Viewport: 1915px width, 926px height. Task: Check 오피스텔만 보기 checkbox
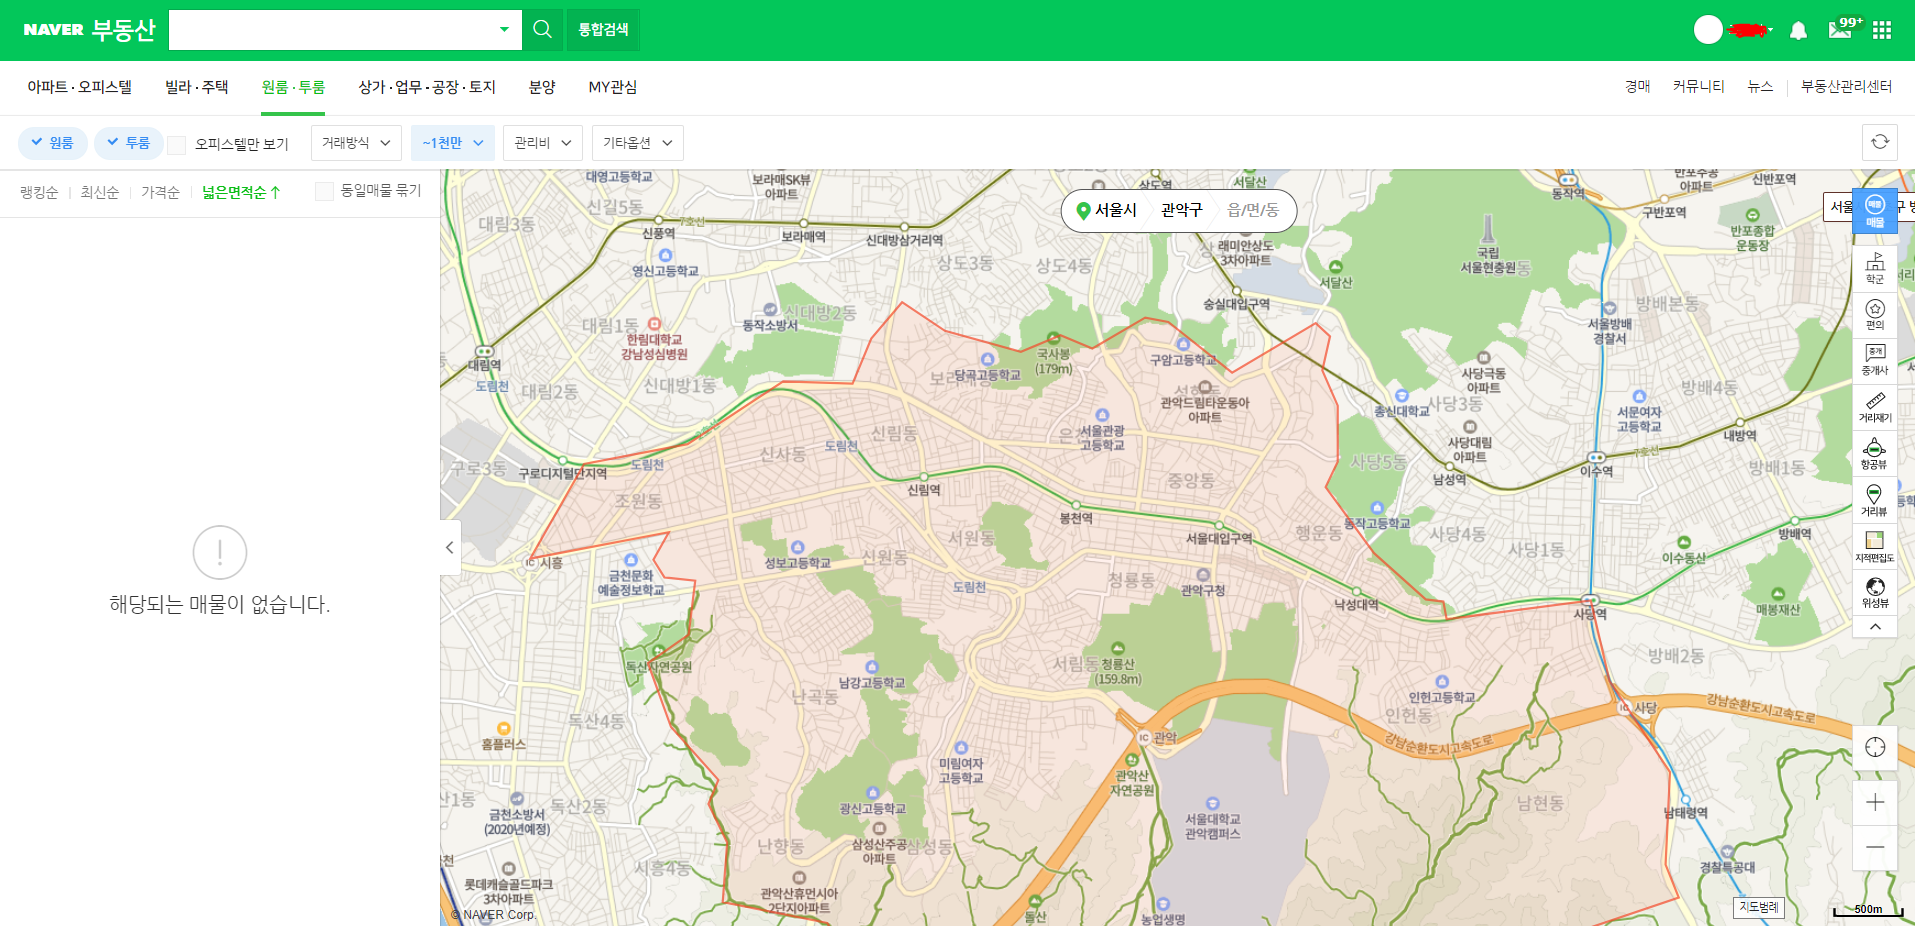click(177, 145)
